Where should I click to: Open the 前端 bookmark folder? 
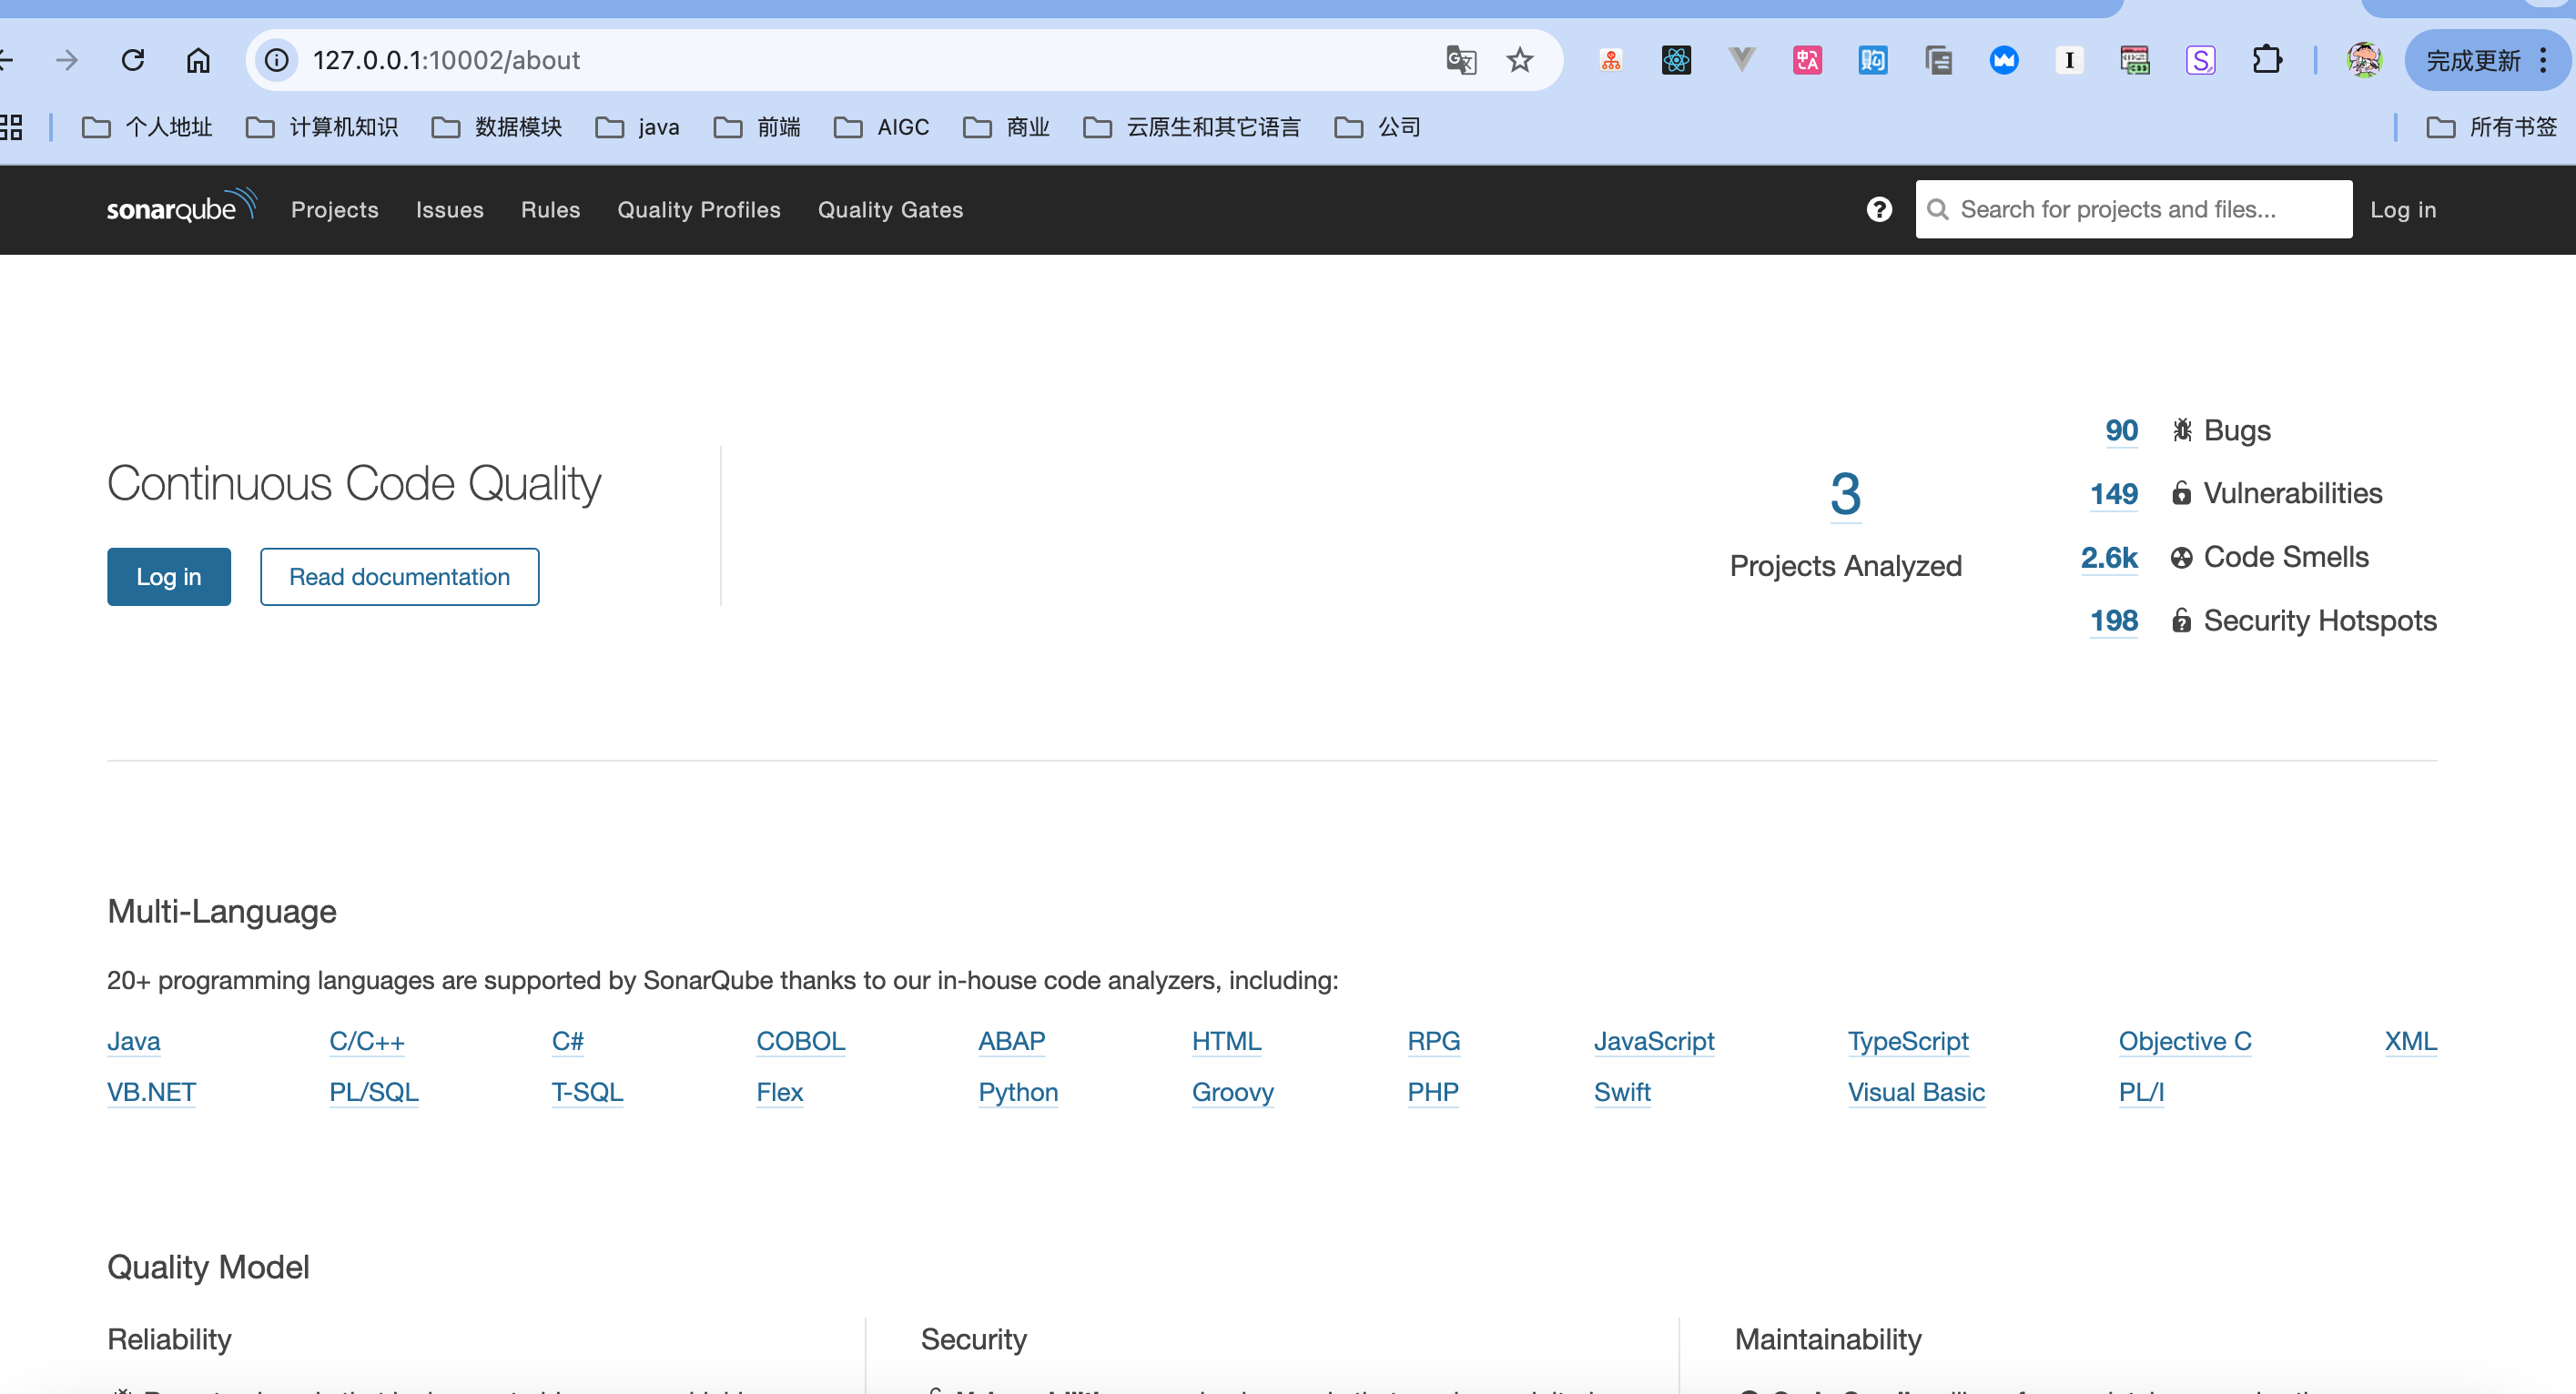click(x=757, y=127)
